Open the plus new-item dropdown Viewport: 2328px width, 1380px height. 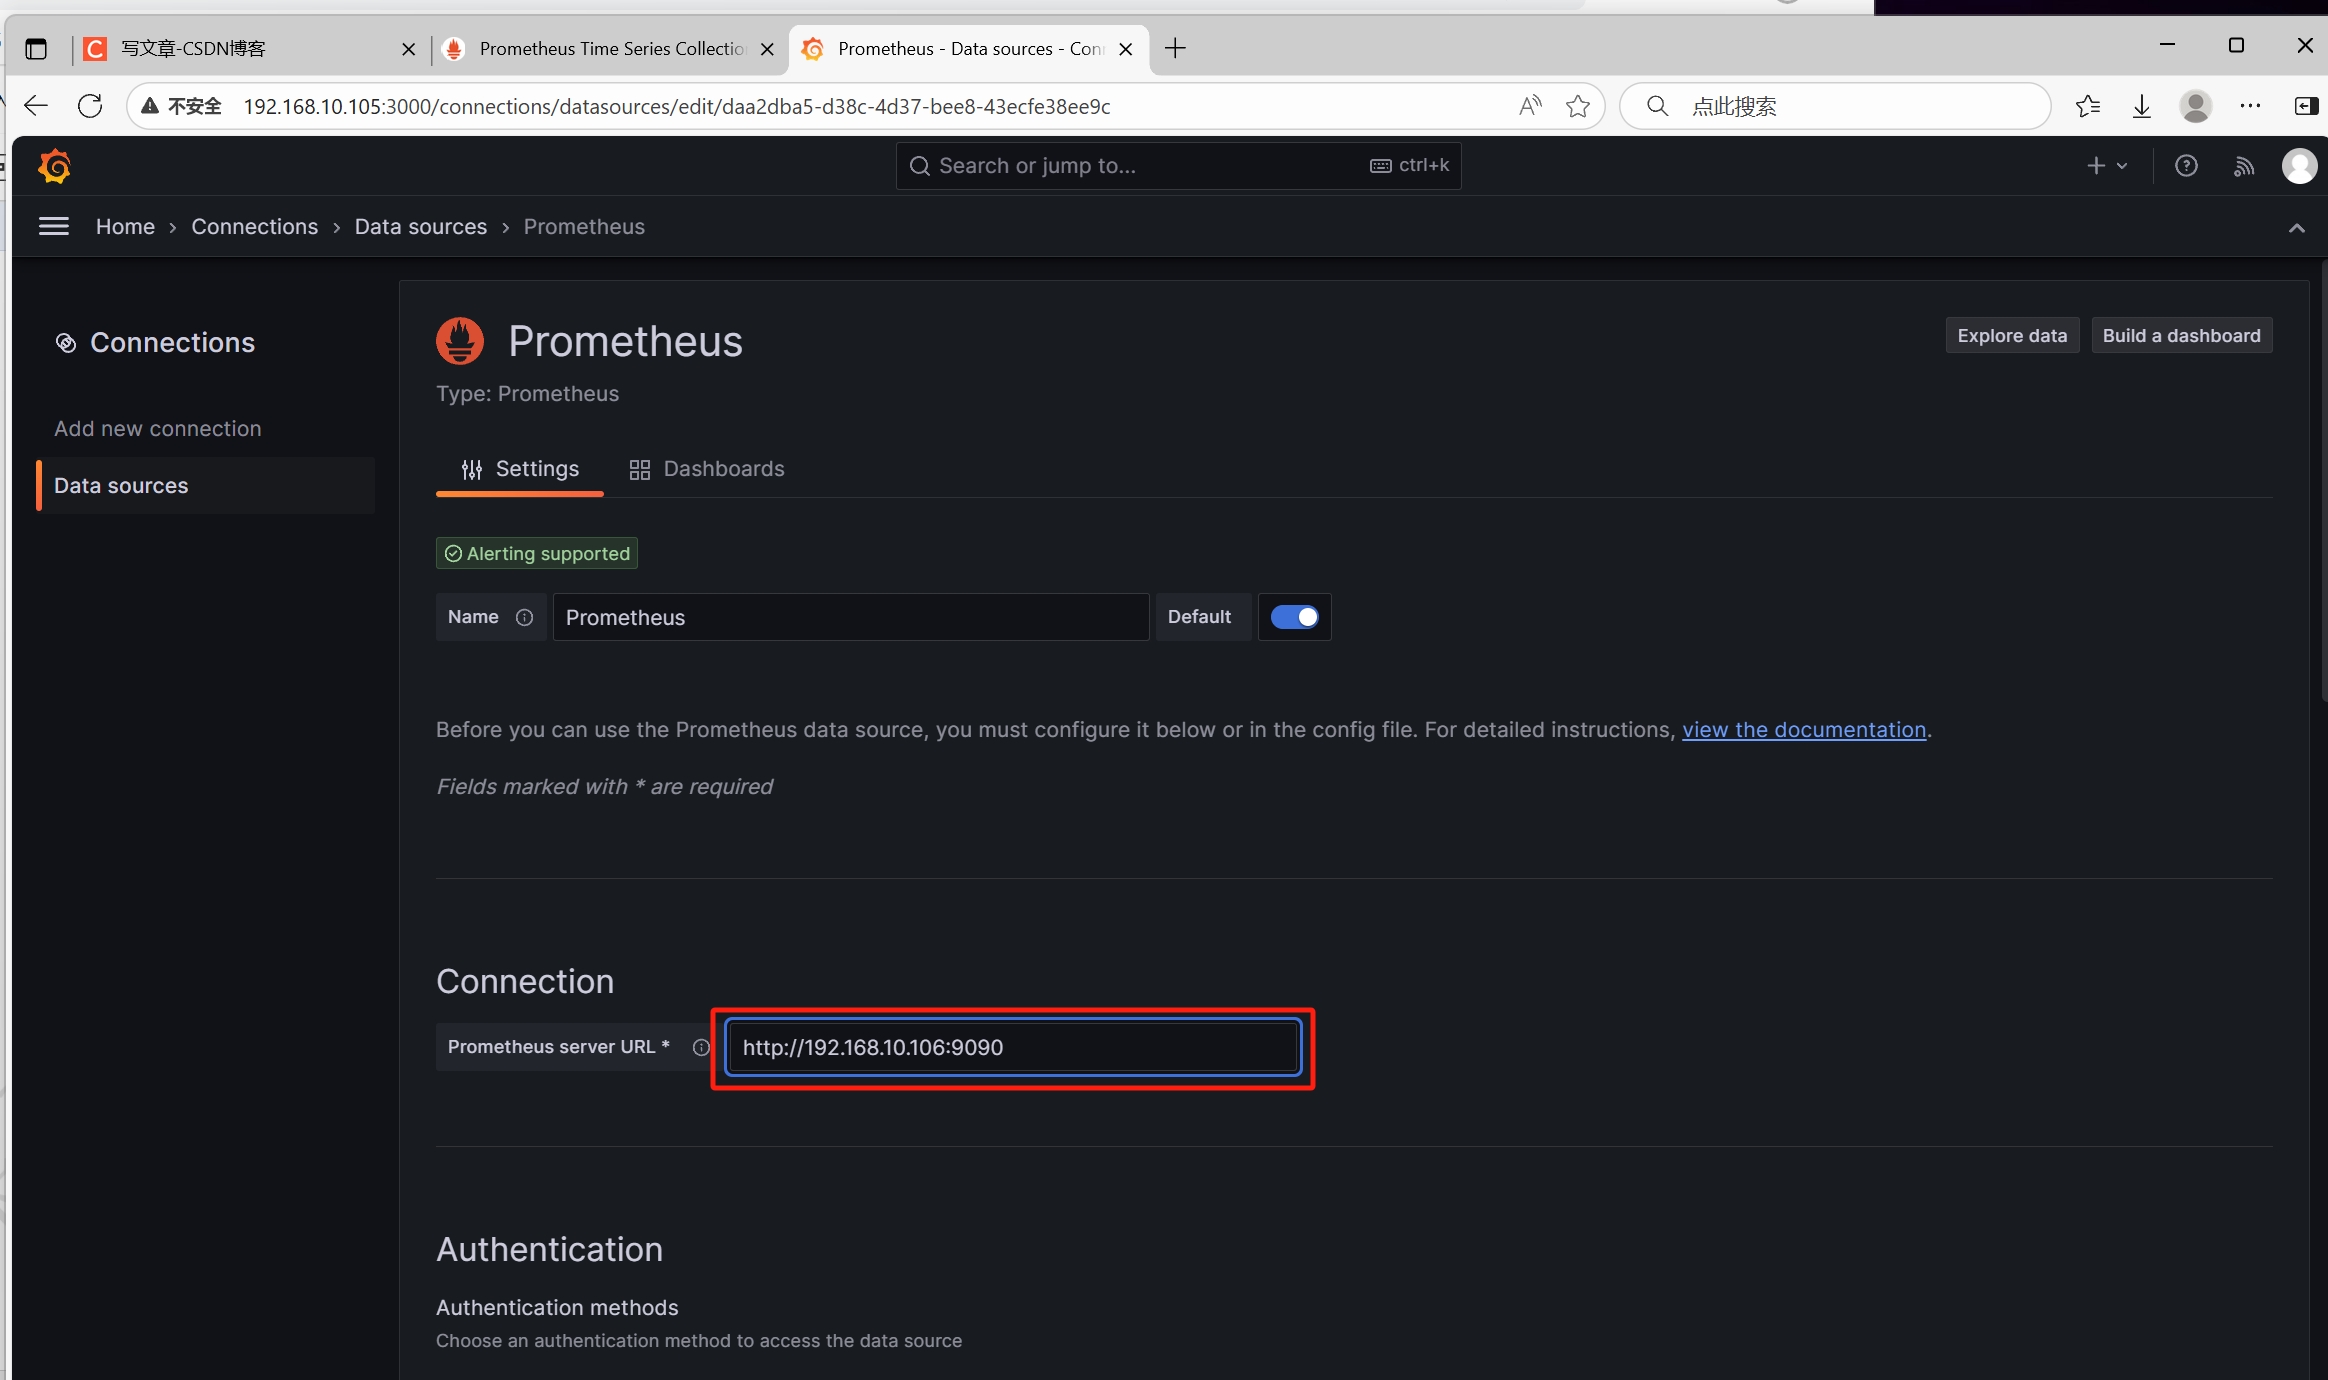click(2107, 166)
